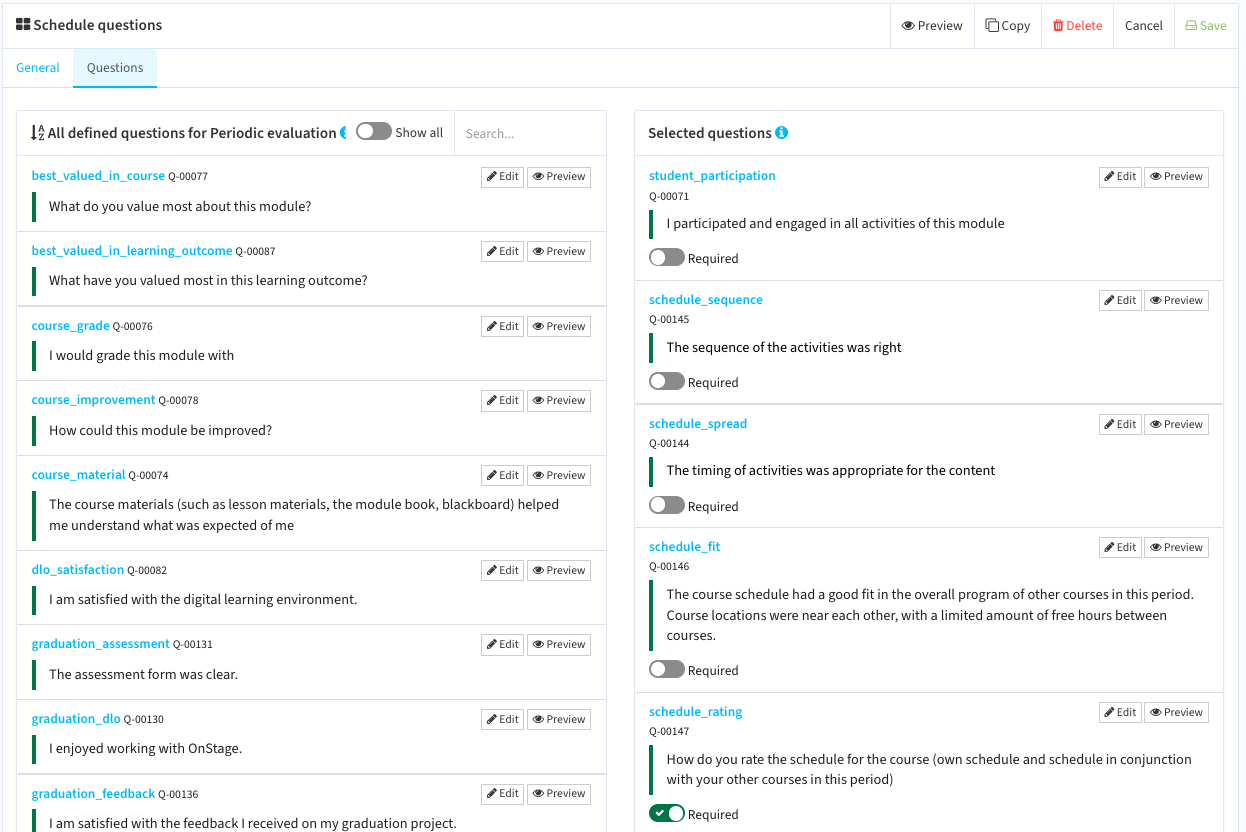This screenshot has height=832, width=1246.
Task: Open the schedule_sequence link
Action: tap(706, 300)
